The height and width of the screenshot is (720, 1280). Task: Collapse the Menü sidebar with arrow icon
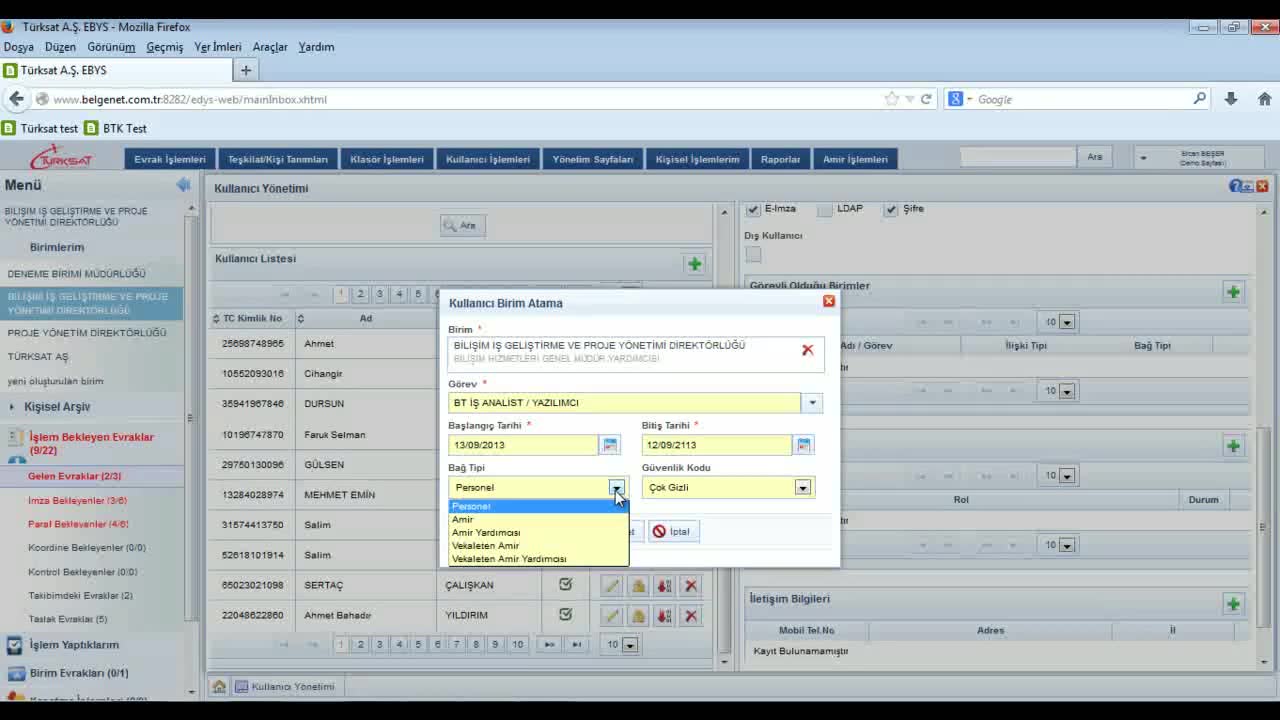(x=183, y=185)
